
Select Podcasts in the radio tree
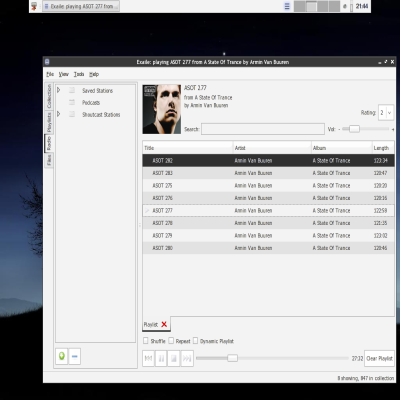(91, 103)
